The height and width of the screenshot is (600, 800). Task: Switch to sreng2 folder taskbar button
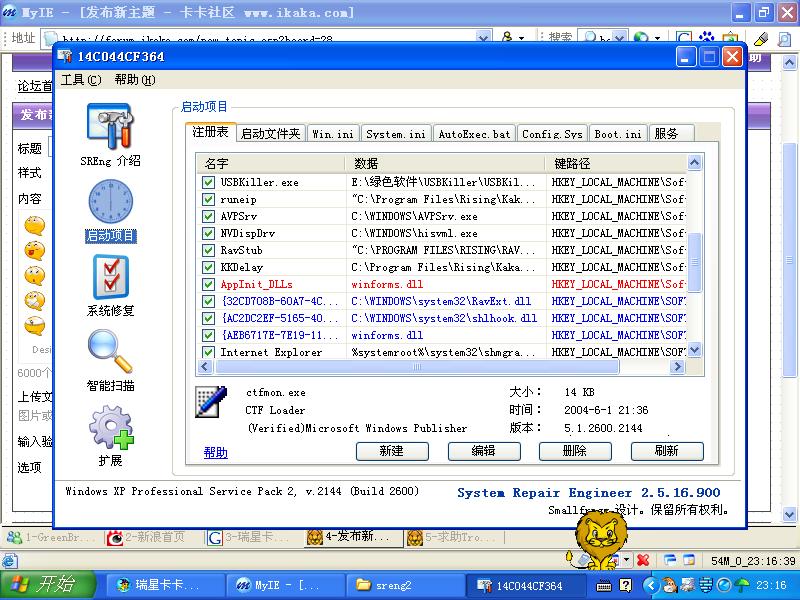(x=404, y=585)
